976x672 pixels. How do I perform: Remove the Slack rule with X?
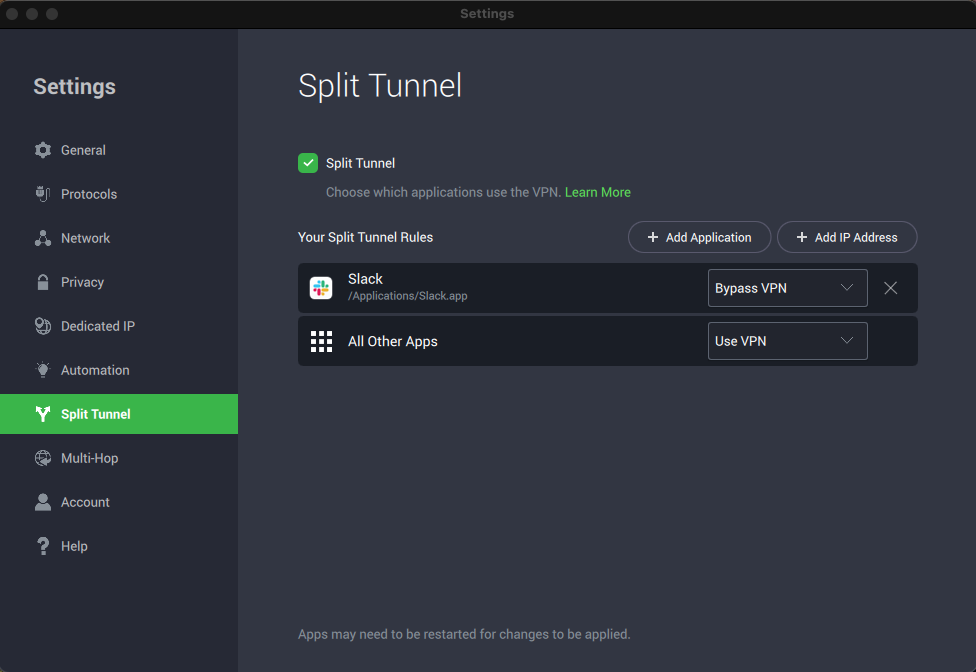click(x=891, y=288)
